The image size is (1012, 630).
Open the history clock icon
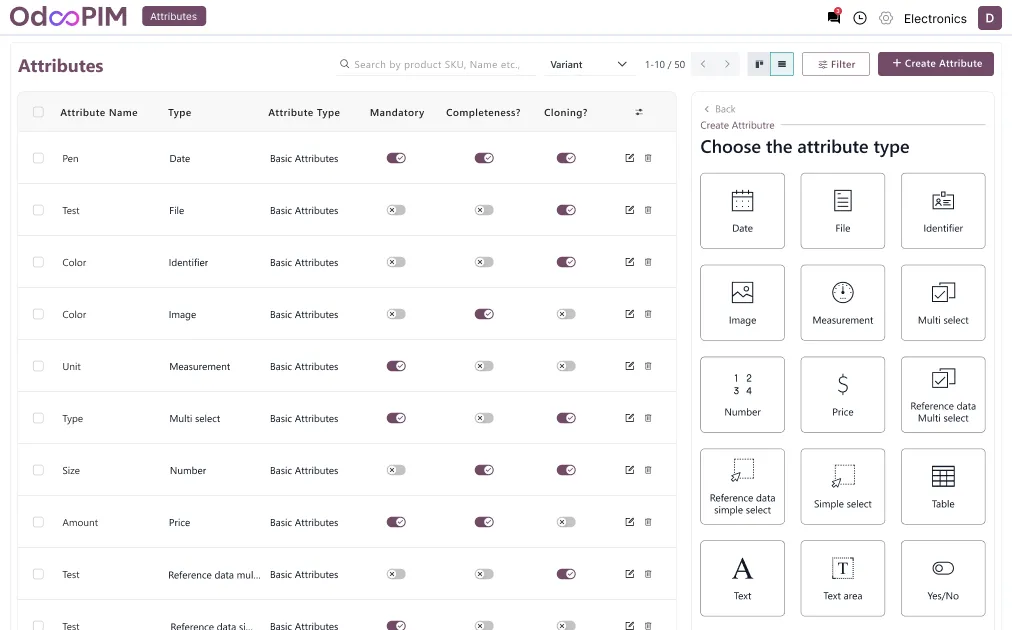click(860, 18)
